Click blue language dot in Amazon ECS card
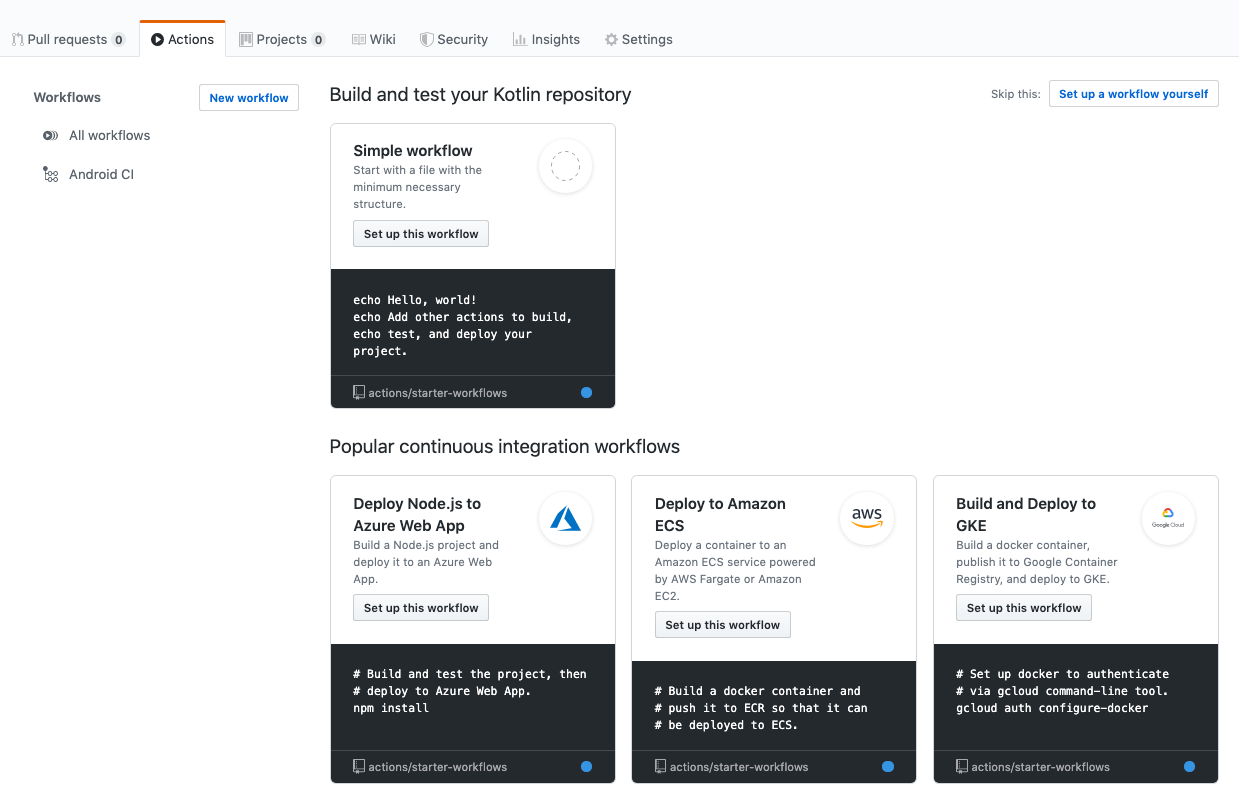Image resolution: width=1239 pixels, height=794 pixels. coord(888,767)
